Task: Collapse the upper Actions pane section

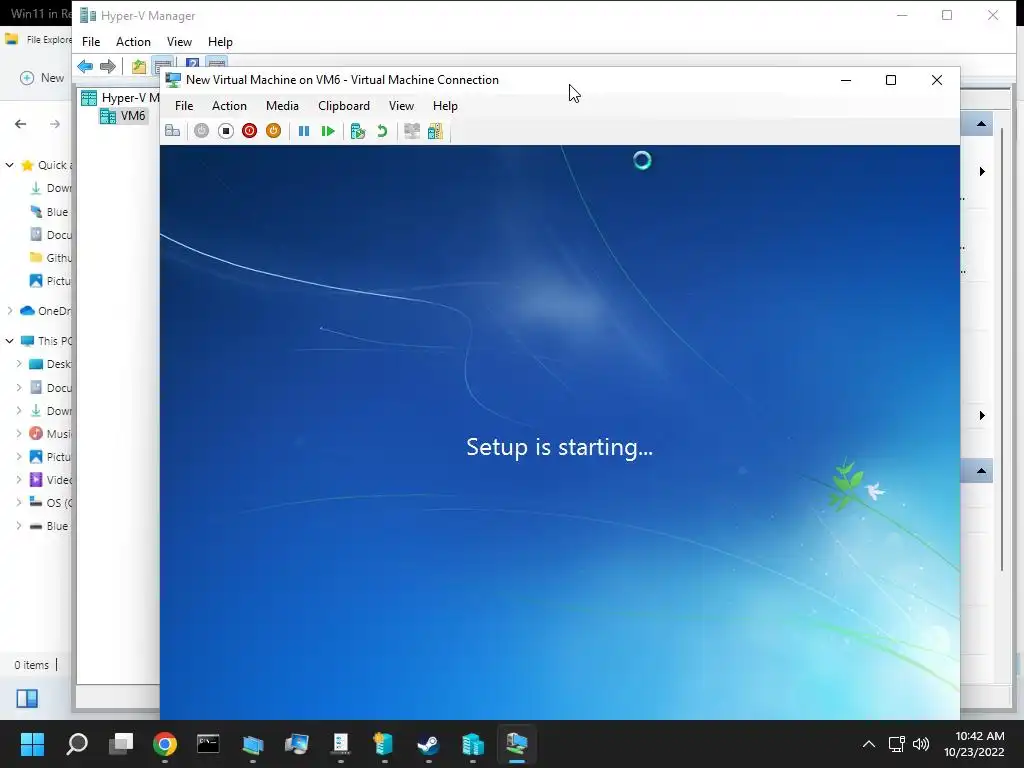Action: (x=981, y=124)
